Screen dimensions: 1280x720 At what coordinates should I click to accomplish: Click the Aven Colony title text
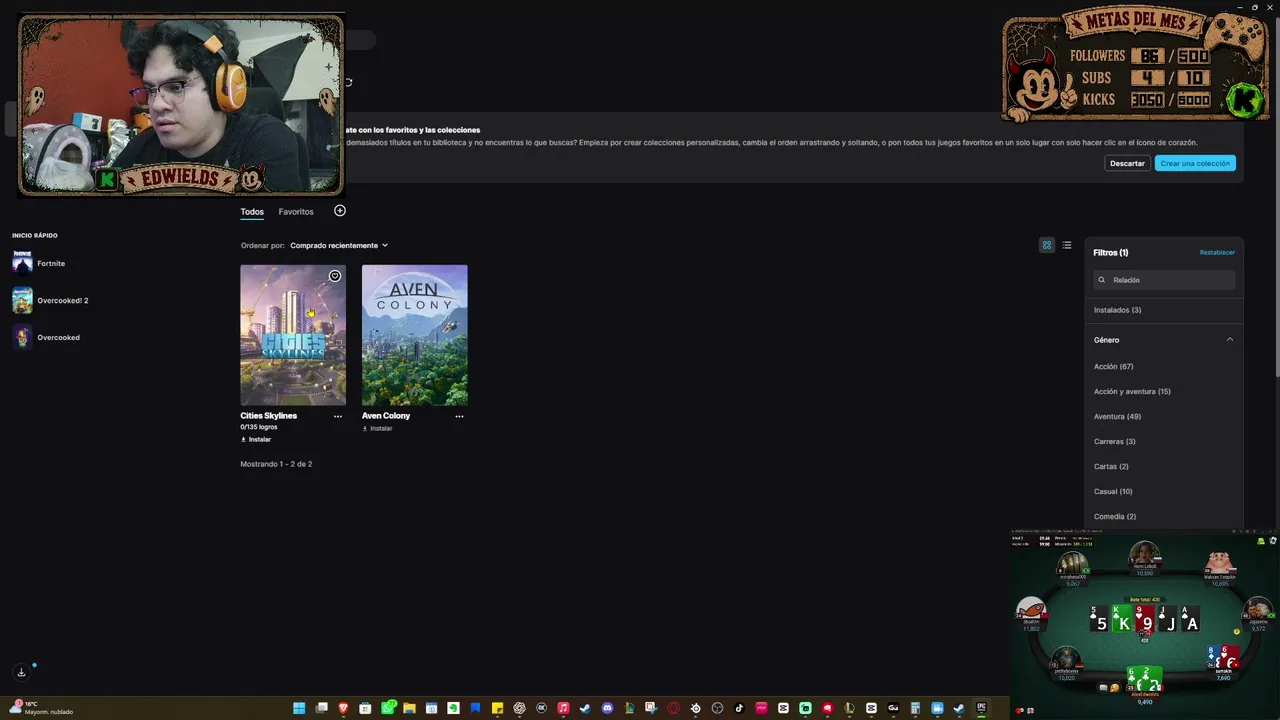tap(386, 416)
